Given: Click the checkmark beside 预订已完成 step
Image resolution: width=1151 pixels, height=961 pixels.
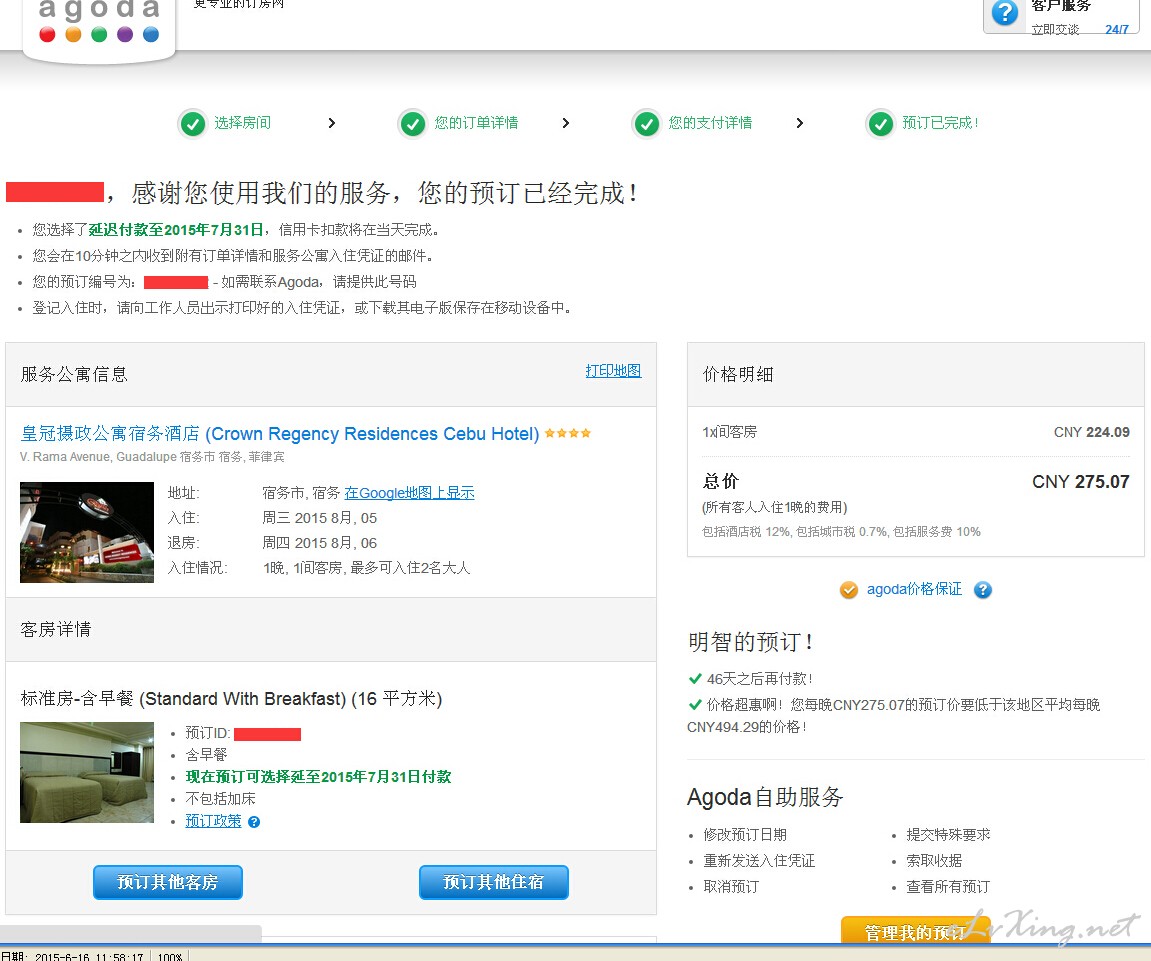Looking at the screenshot, I should coord(880,123).
